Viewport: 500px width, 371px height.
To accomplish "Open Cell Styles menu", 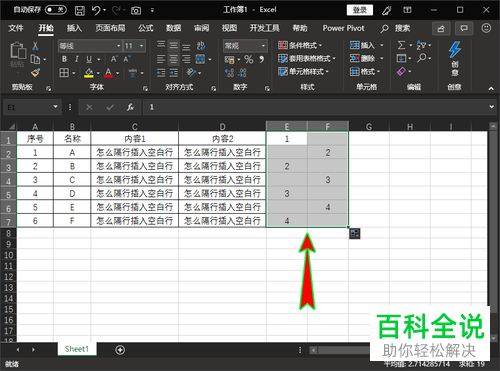I will (x=303, y=72).
